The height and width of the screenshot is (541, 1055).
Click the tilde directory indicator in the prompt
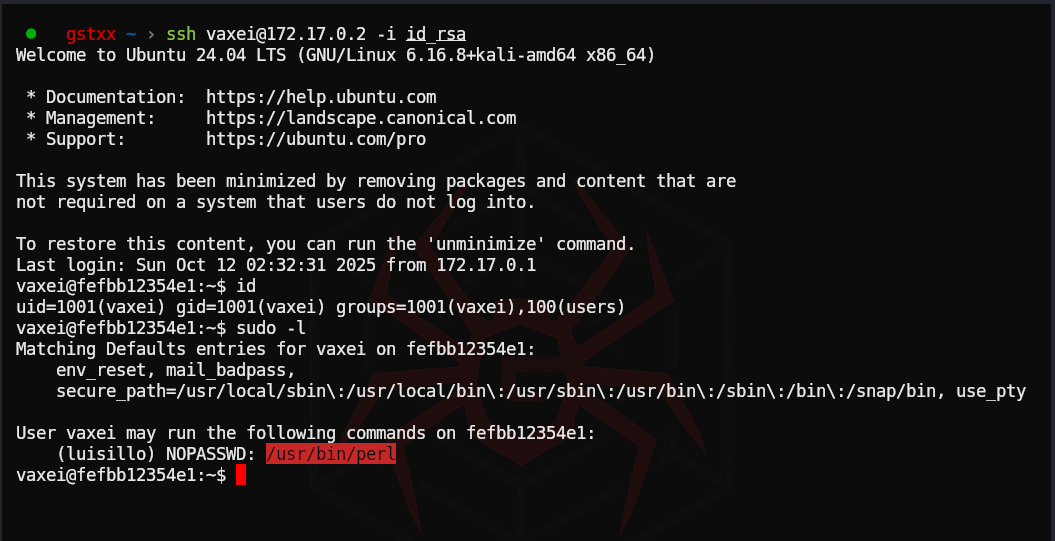coord(131,34)
